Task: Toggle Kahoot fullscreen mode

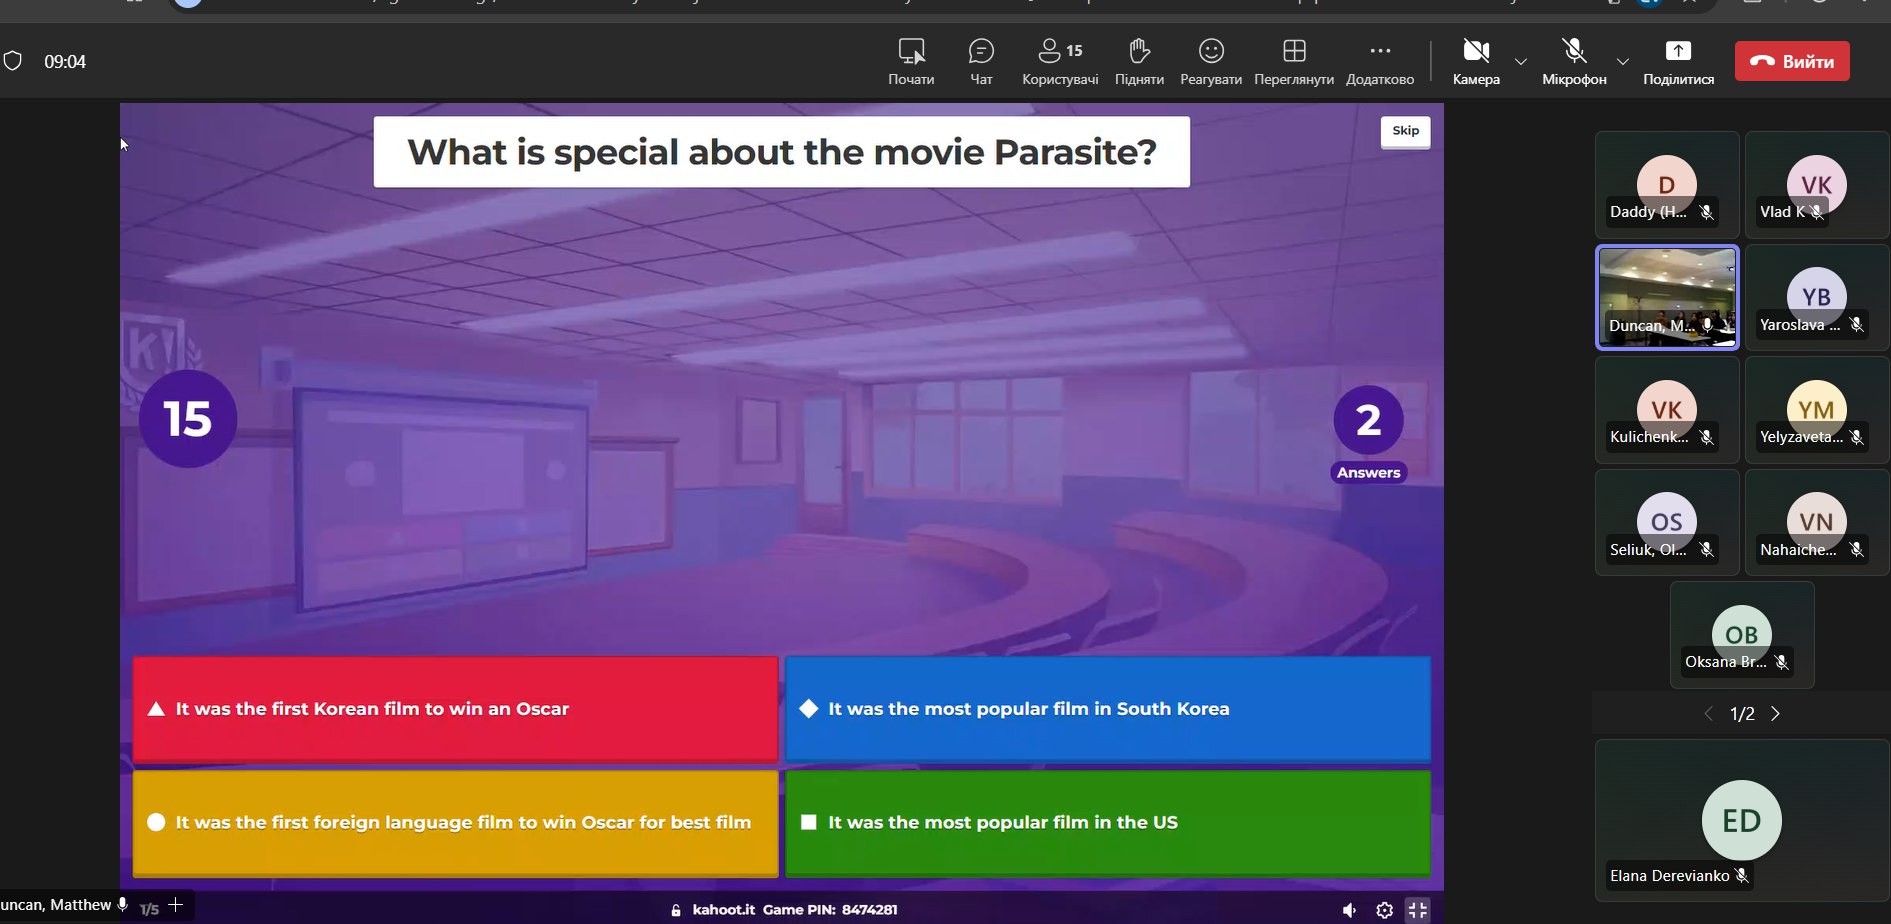Action: pos(1417,910)
